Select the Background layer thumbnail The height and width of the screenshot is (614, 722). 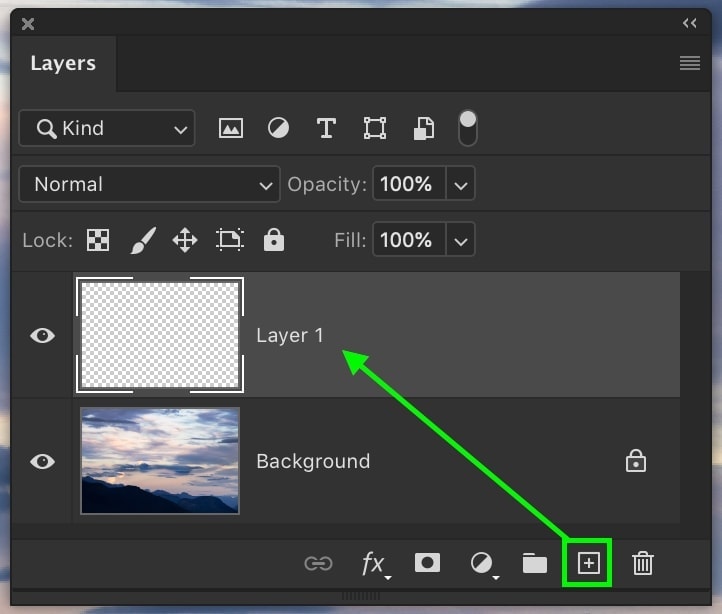click(160, 461)
